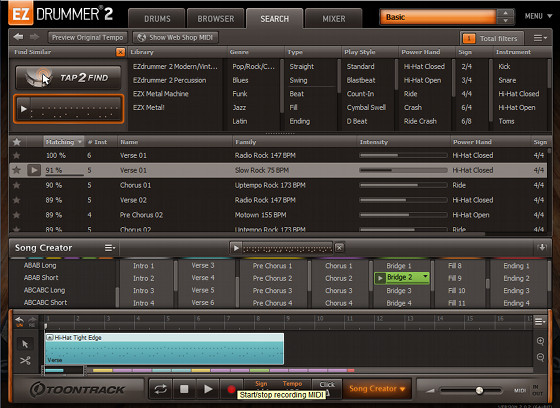
Task: Open the Song Creator options menu icon
Action: 109,248
